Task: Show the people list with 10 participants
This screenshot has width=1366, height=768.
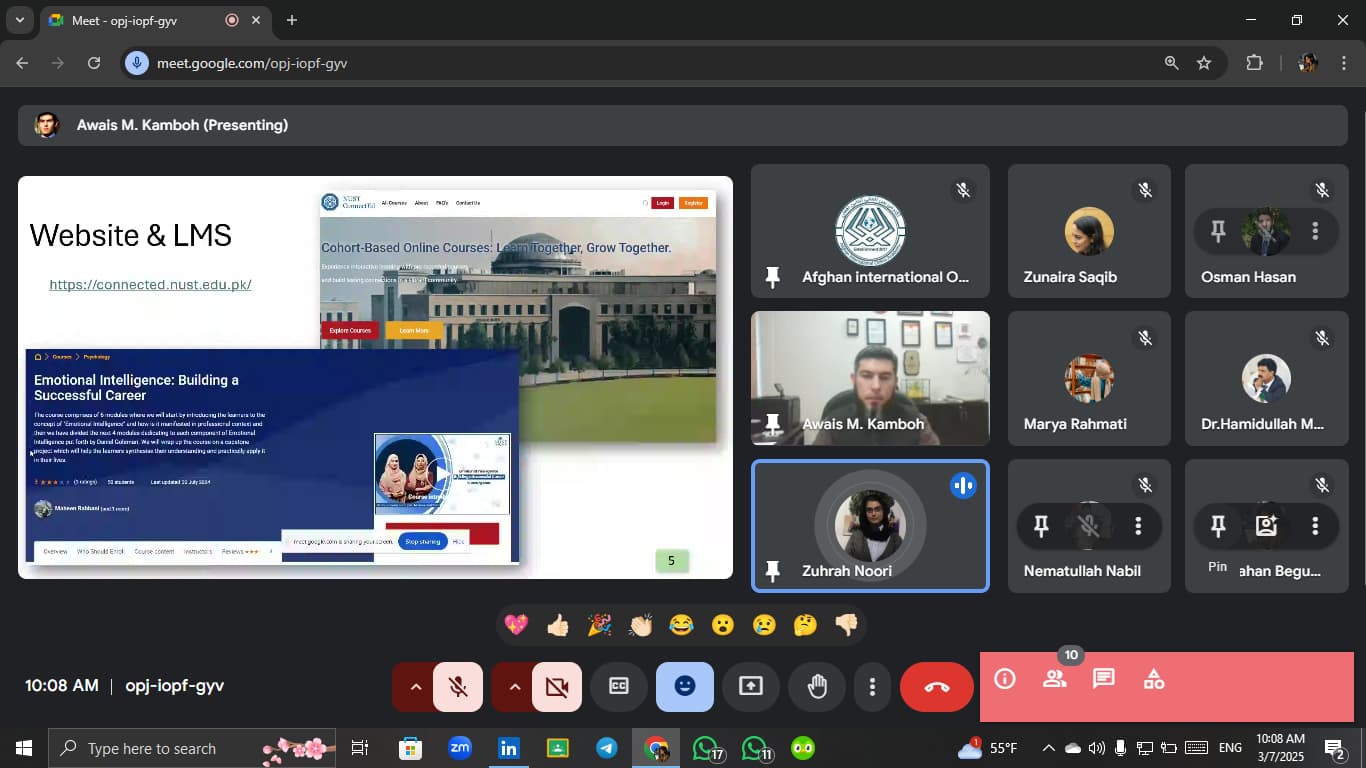Action: point(1054,679)
